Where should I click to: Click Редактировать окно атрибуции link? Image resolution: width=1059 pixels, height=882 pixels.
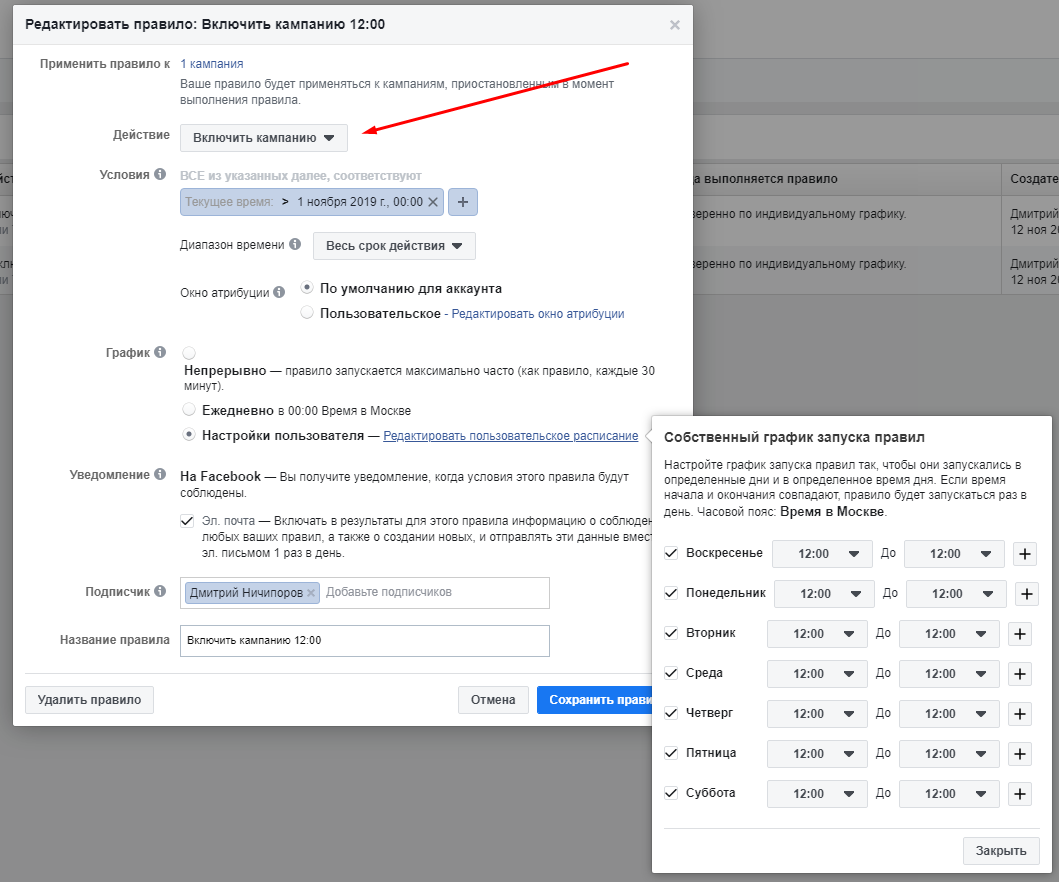tap(538, 314)
